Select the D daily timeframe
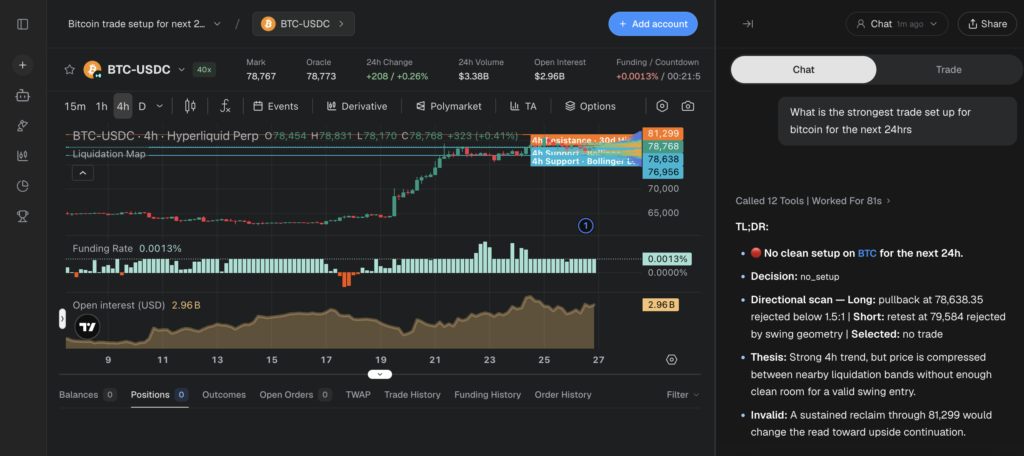 (142, 106)
